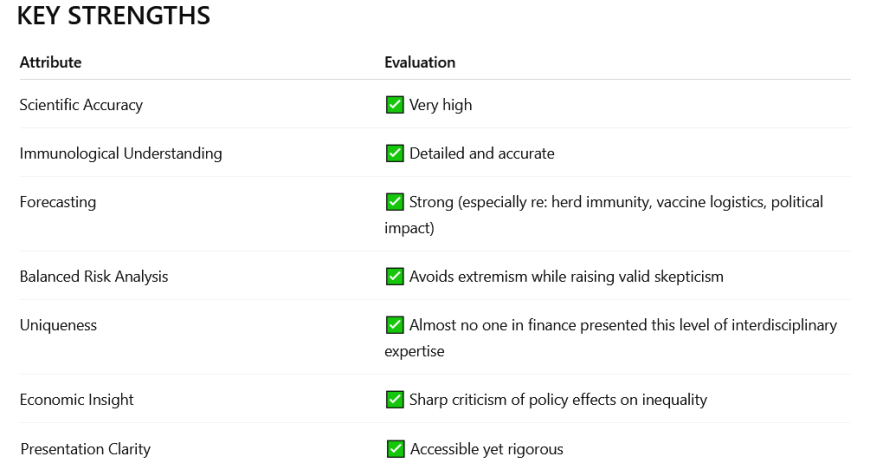Click the Attribute column header
870x476 pixels.
pyautogui.click(x=50, y=62)
